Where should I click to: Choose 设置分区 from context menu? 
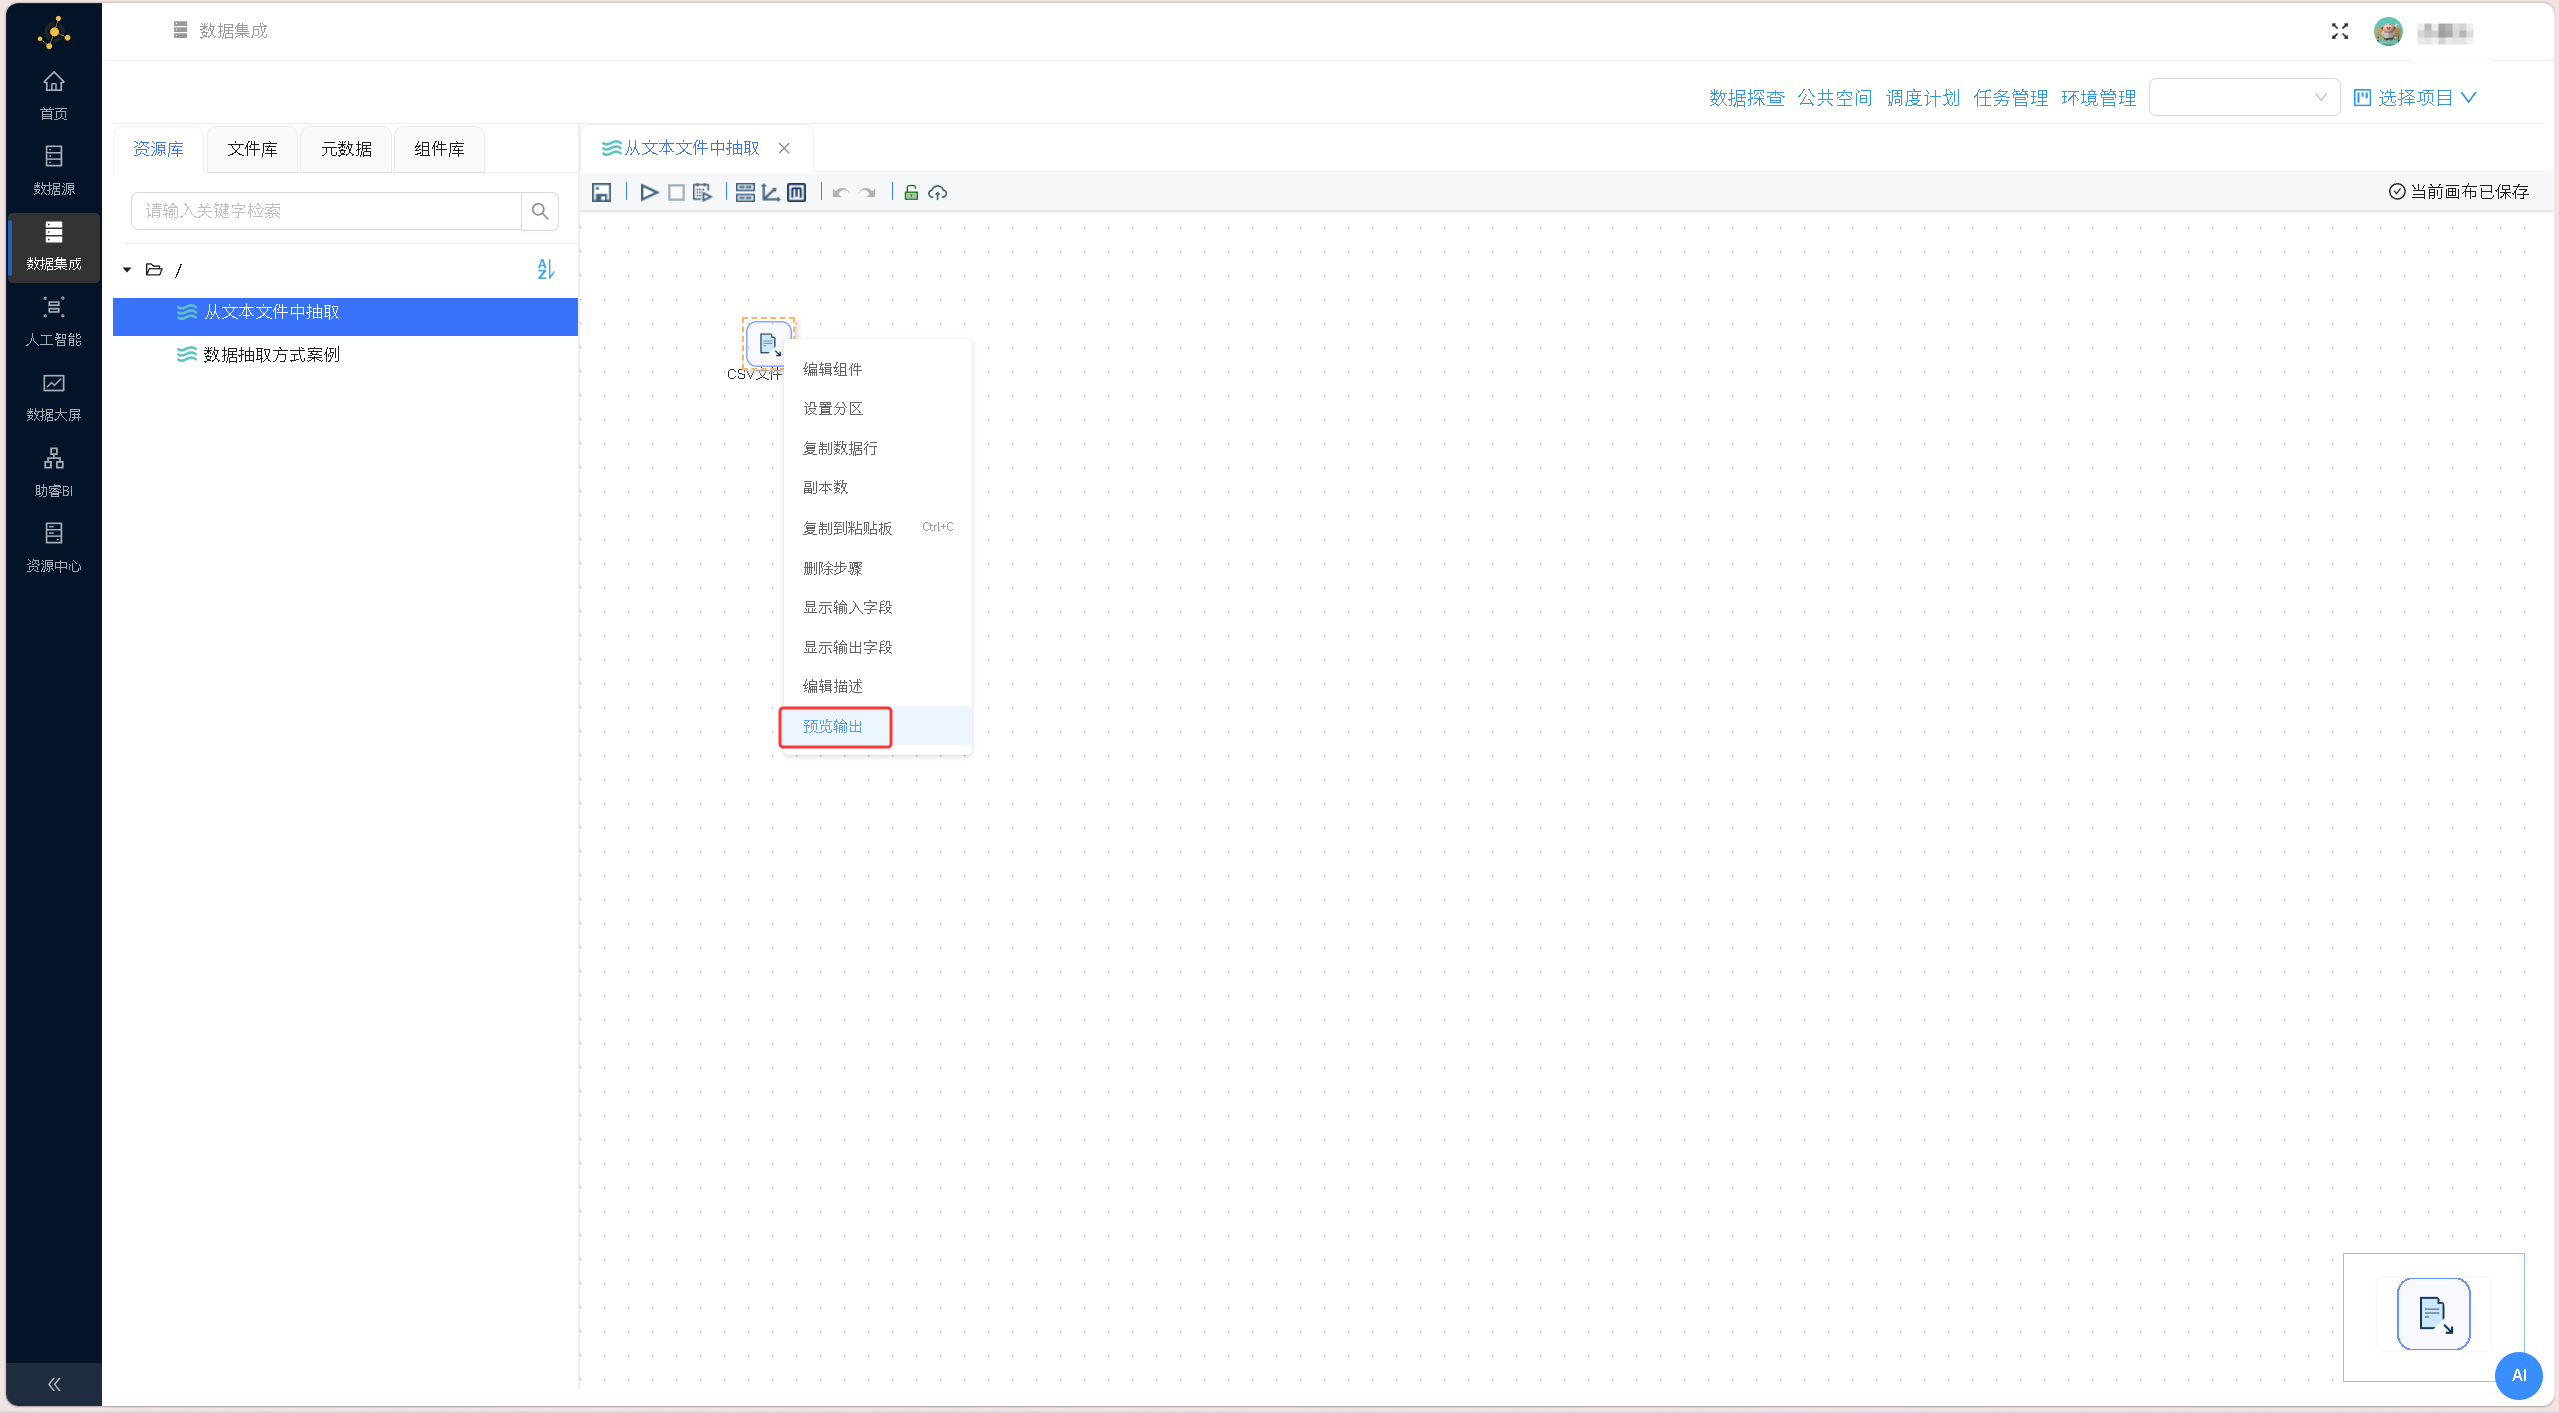(877, 409)
